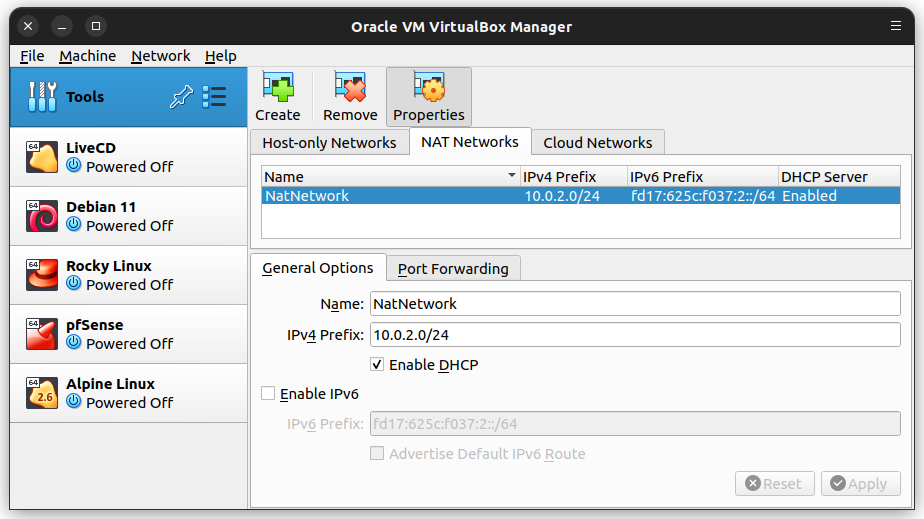Click the Debian 11 swirl icon
This screenshot has width=924, height=519.
(x=42, y=216)
